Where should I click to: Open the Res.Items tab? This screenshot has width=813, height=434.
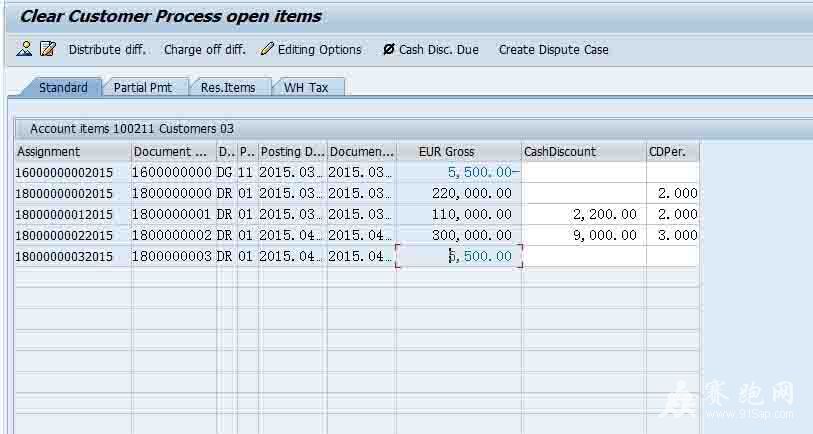[228, 88]
